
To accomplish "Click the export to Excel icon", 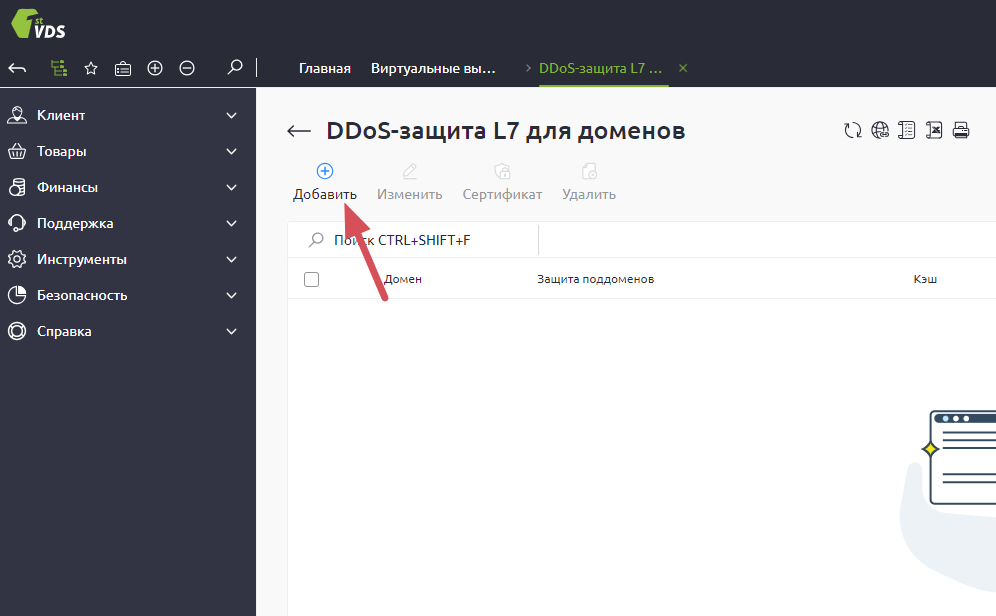I will [934, 130].
